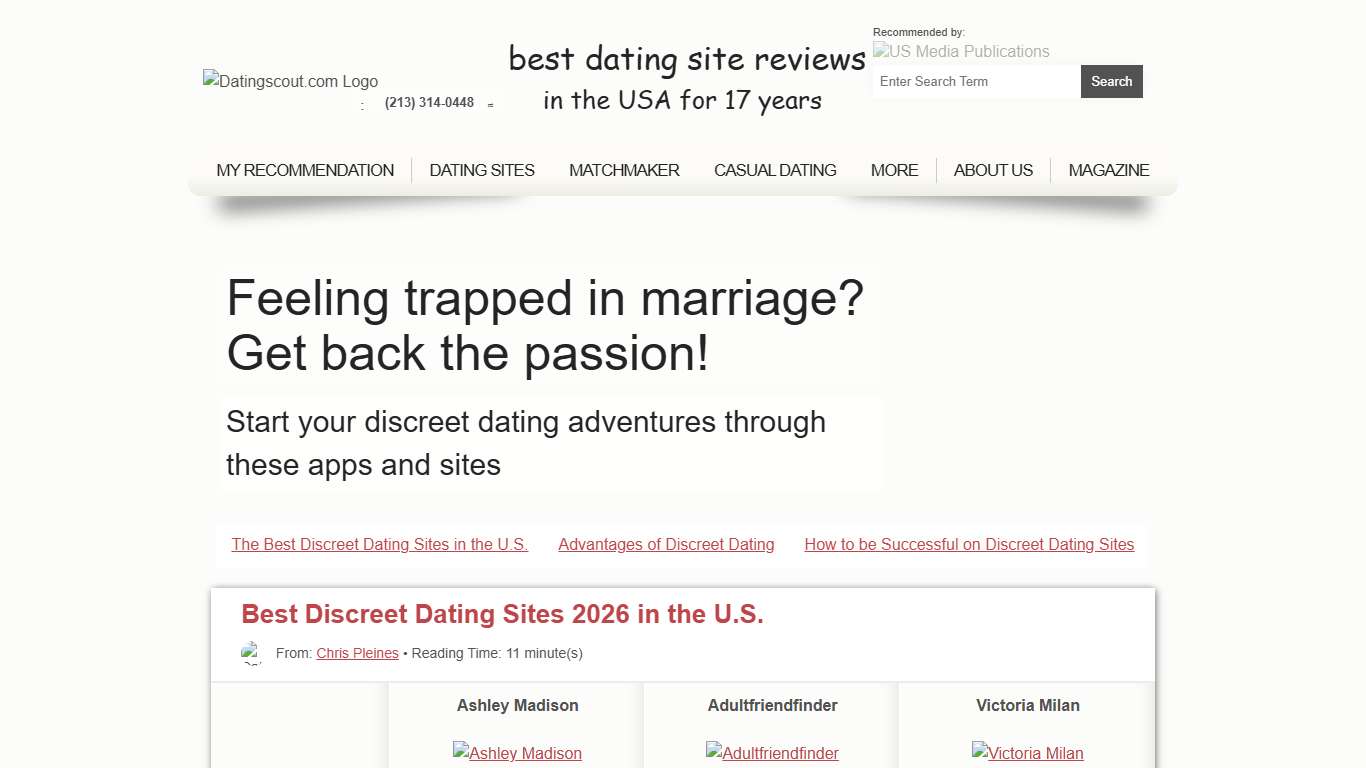Click the Chris Pleines author link
The width and height of the screenshot is (1366, 768).
357,652
